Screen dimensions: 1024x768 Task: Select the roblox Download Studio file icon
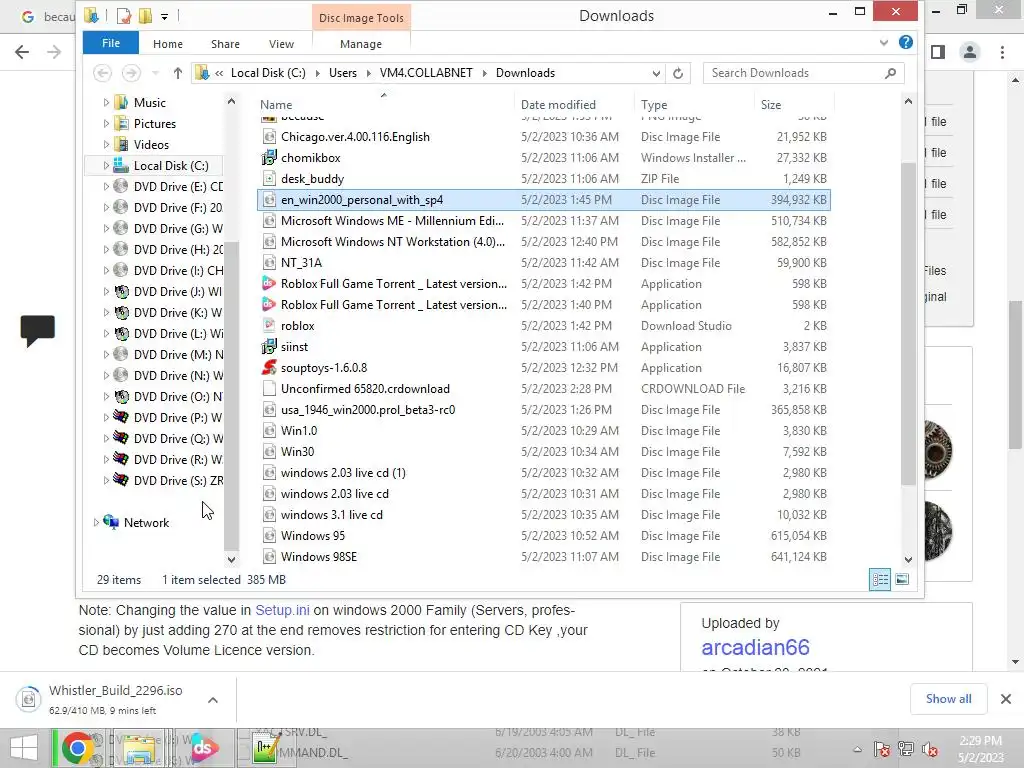click(x=269, y=326)
